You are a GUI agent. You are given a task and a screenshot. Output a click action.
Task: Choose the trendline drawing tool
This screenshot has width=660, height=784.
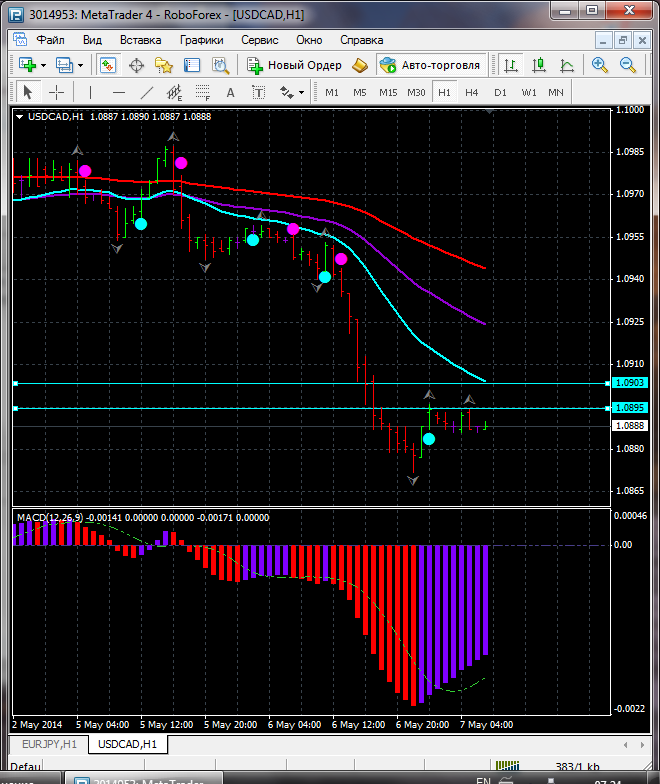click(147, 92)
